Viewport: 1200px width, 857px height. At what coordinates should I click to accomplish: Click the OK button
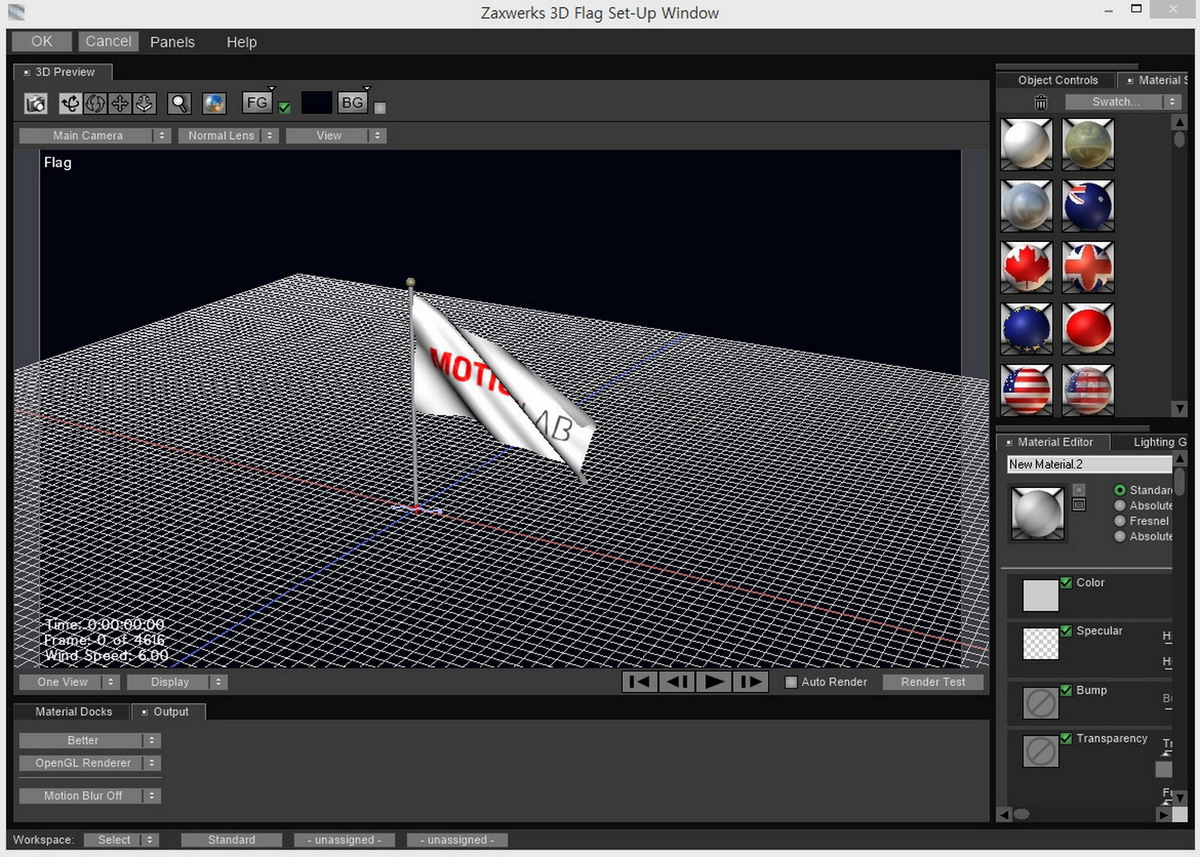pos(42,41)
